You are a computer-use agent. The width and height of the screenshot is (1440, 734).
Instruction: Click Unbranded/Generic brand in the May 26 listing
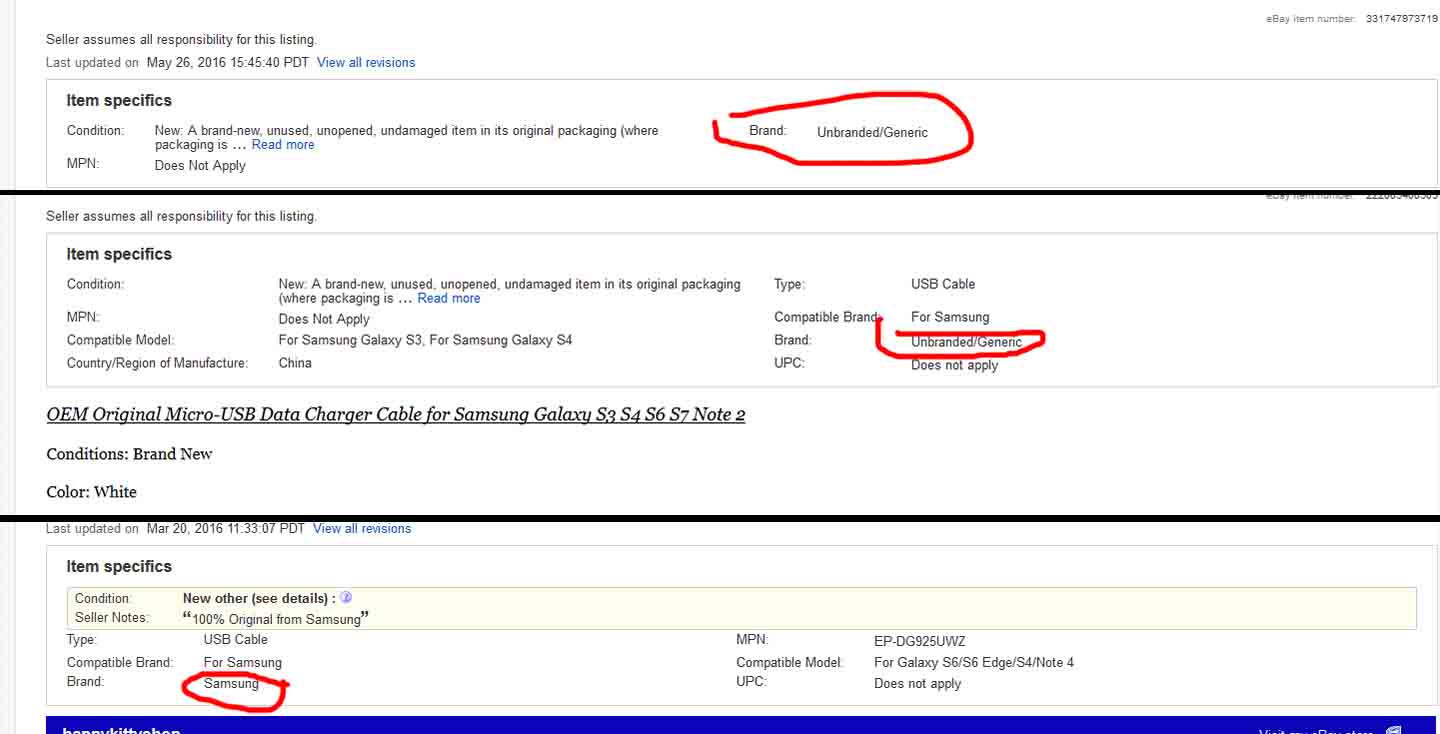872,132
